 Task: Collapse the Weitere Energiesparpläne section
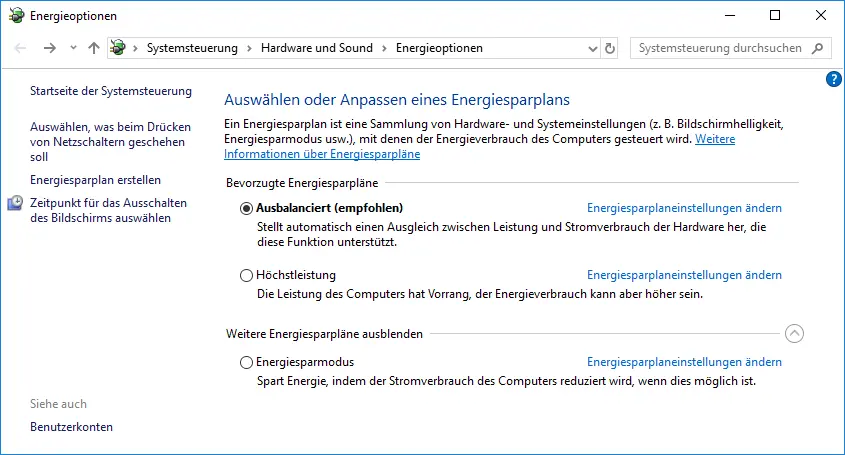794,333
